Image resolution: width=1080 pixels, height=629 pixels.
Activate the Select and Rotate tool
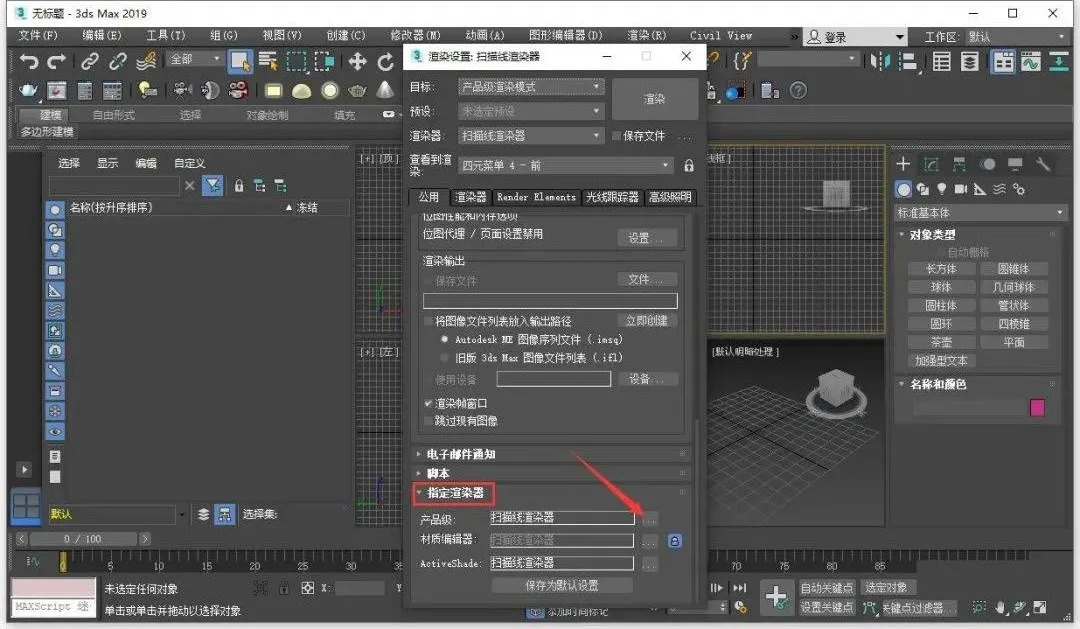tap(386, 62)
